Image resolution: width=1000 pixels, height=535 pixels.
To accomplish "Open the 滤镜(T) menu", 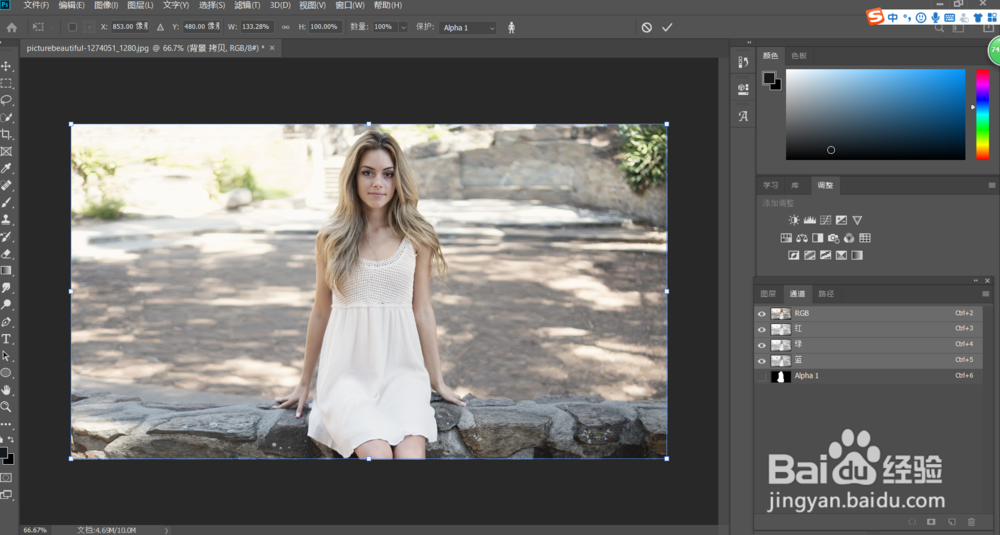I will pos(247,5).
